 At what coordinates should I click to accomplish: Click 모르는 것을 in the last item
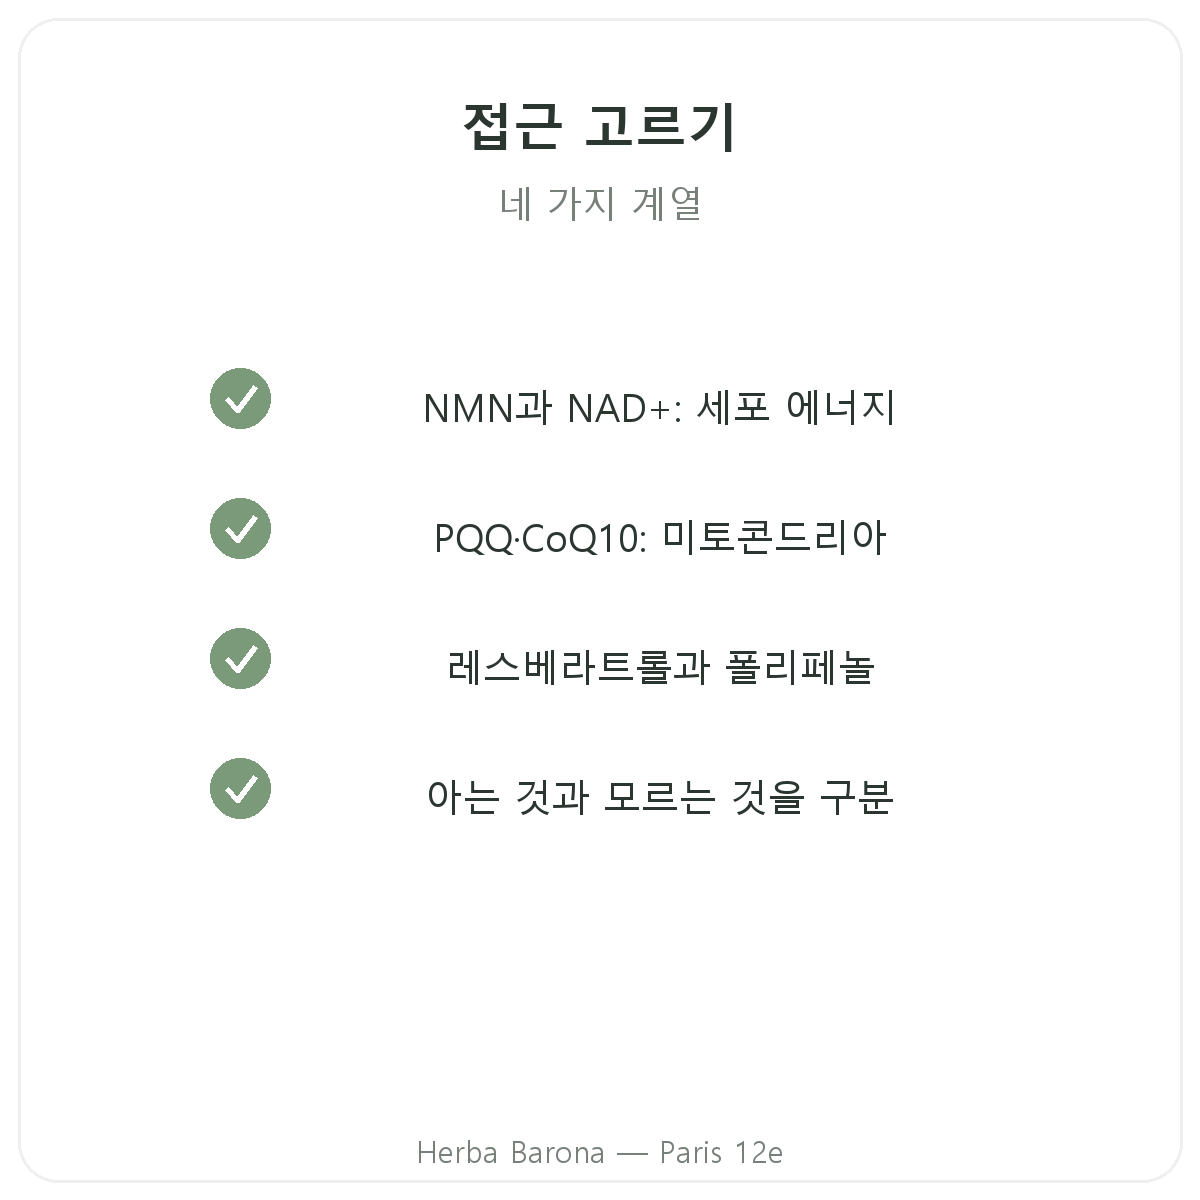coord(704,798)
